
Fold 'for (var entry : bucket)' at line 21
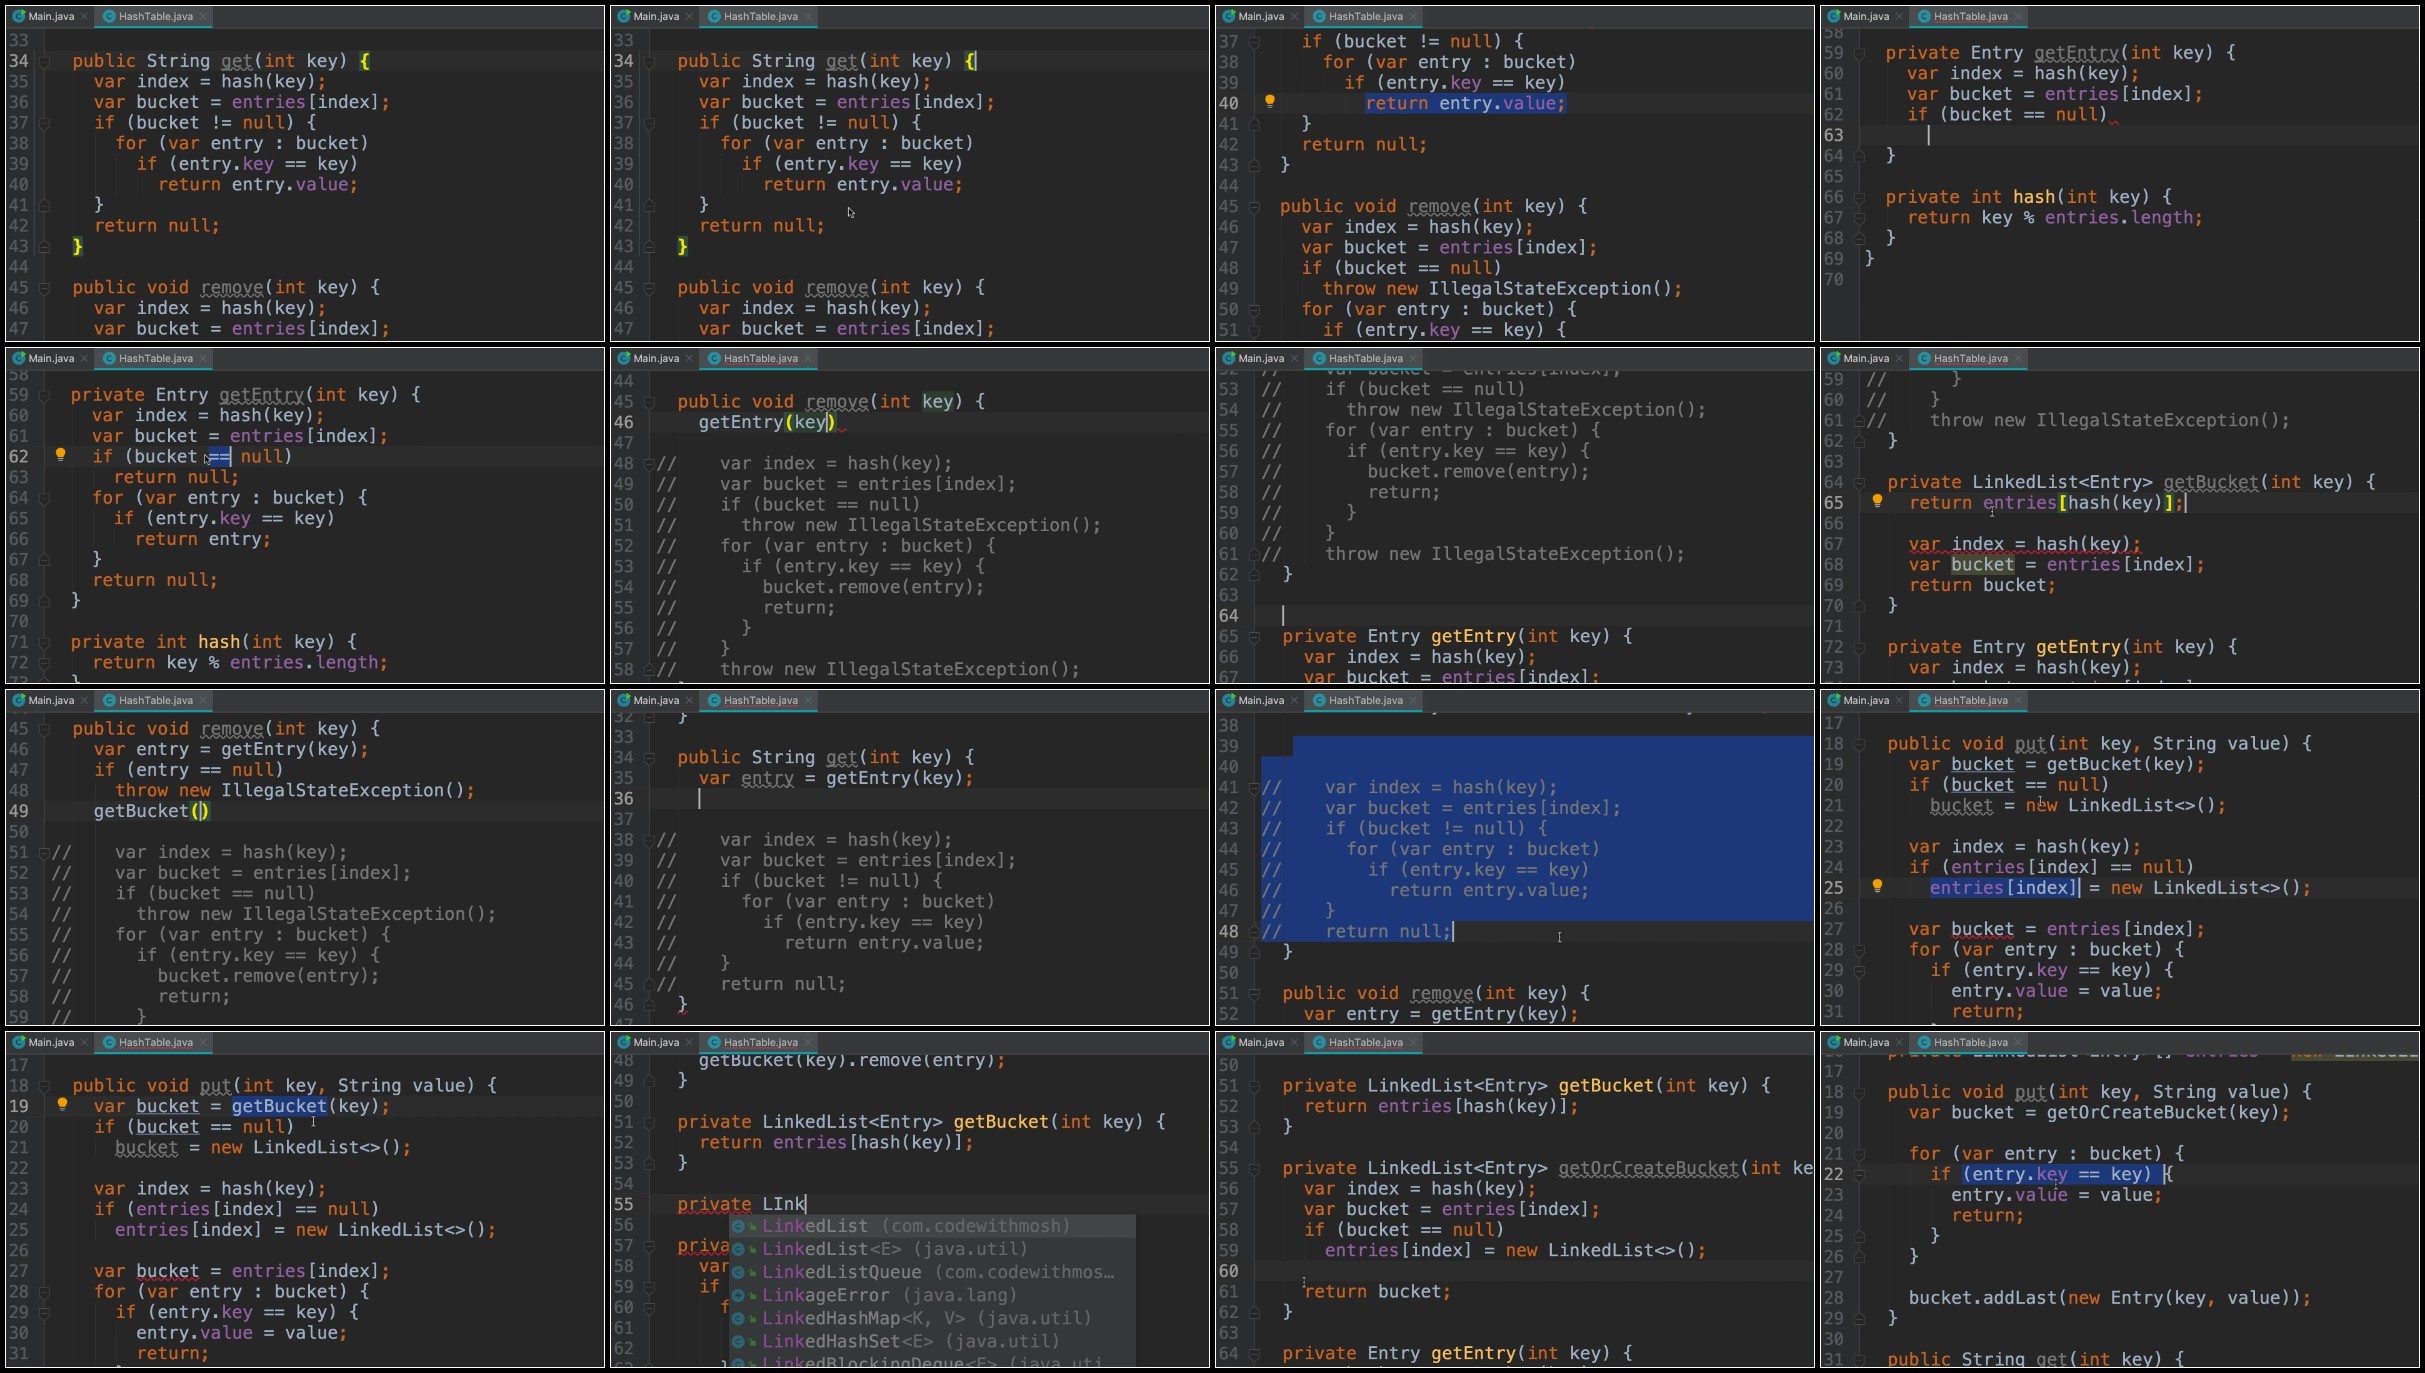[1859, 1154]
